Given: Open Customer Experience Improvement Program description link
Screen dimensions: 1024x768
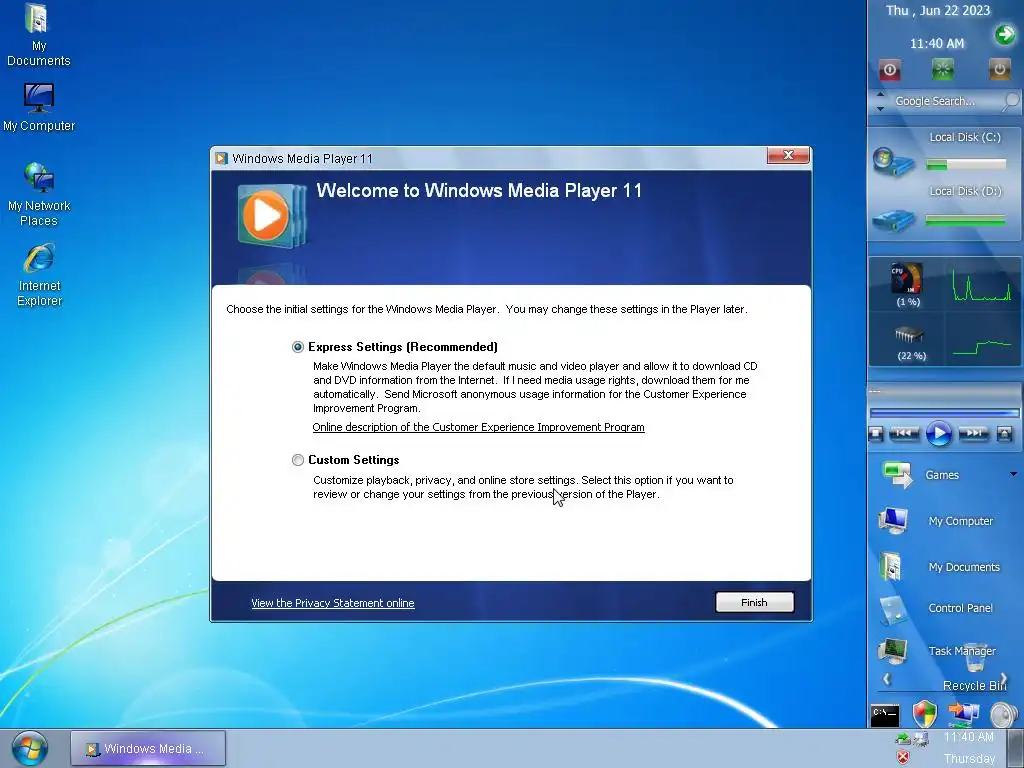Looking at the screenshot, I should [x=478, y=427].
